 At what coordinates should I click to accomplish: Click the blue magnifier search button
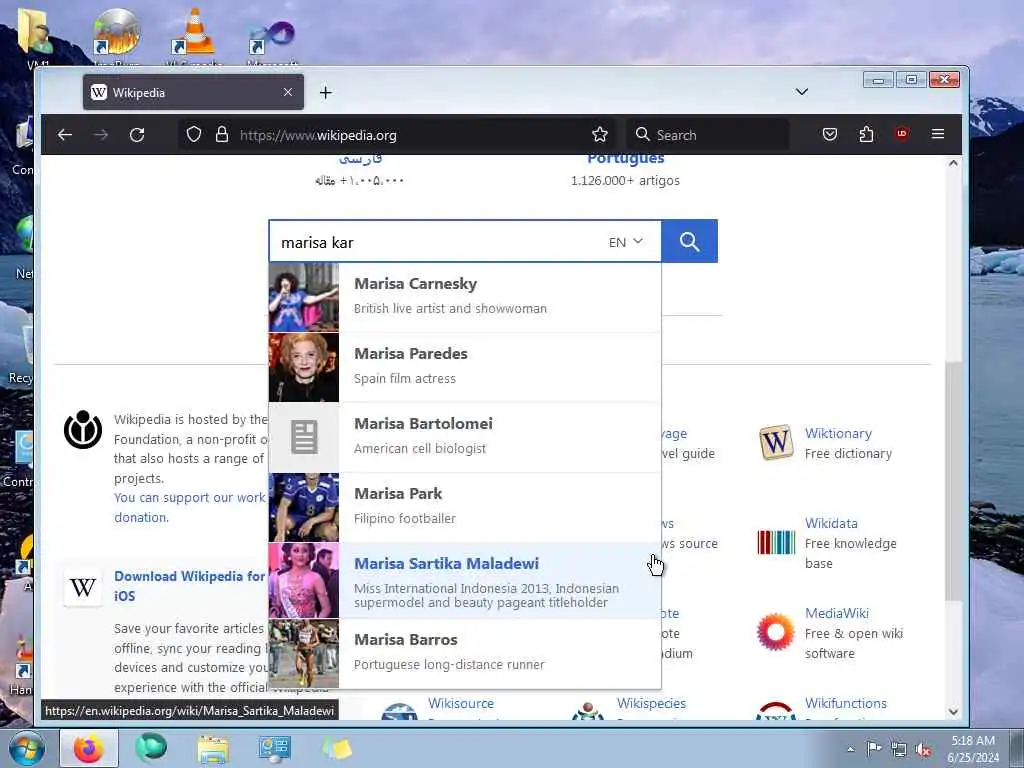pyautogui.click(x=690, y=242)
